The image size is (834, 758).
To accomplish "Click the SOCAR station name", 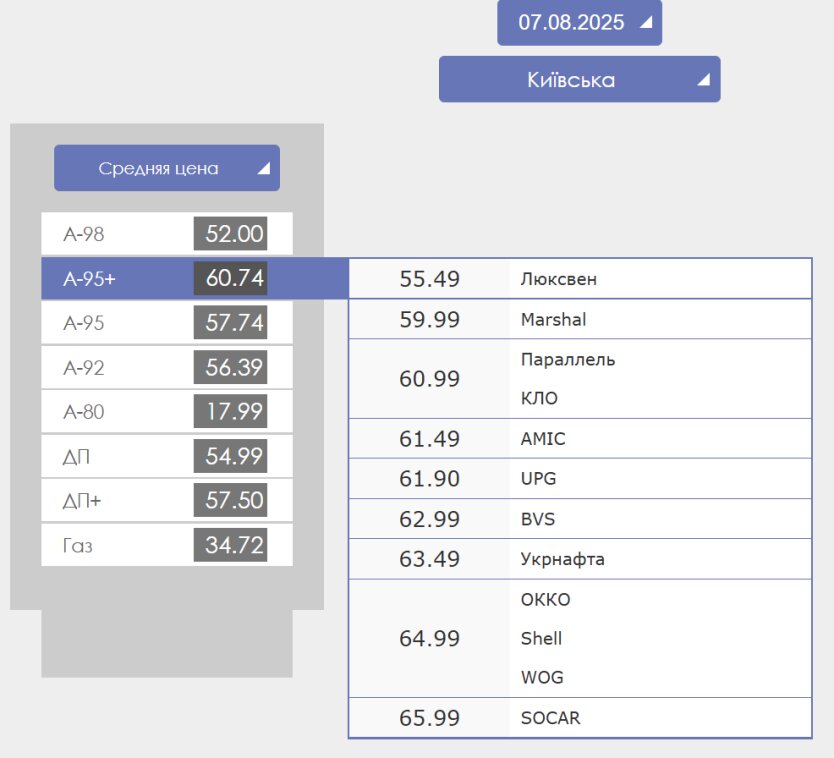I will 550,718.
